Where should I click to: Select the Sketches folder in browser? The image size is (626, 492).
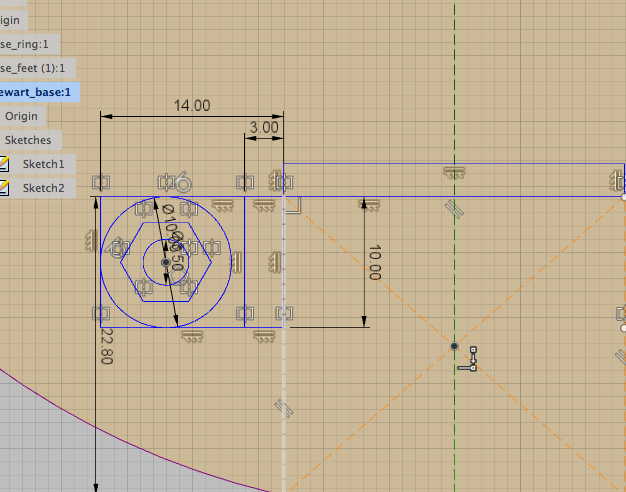[x=28, y=140]
